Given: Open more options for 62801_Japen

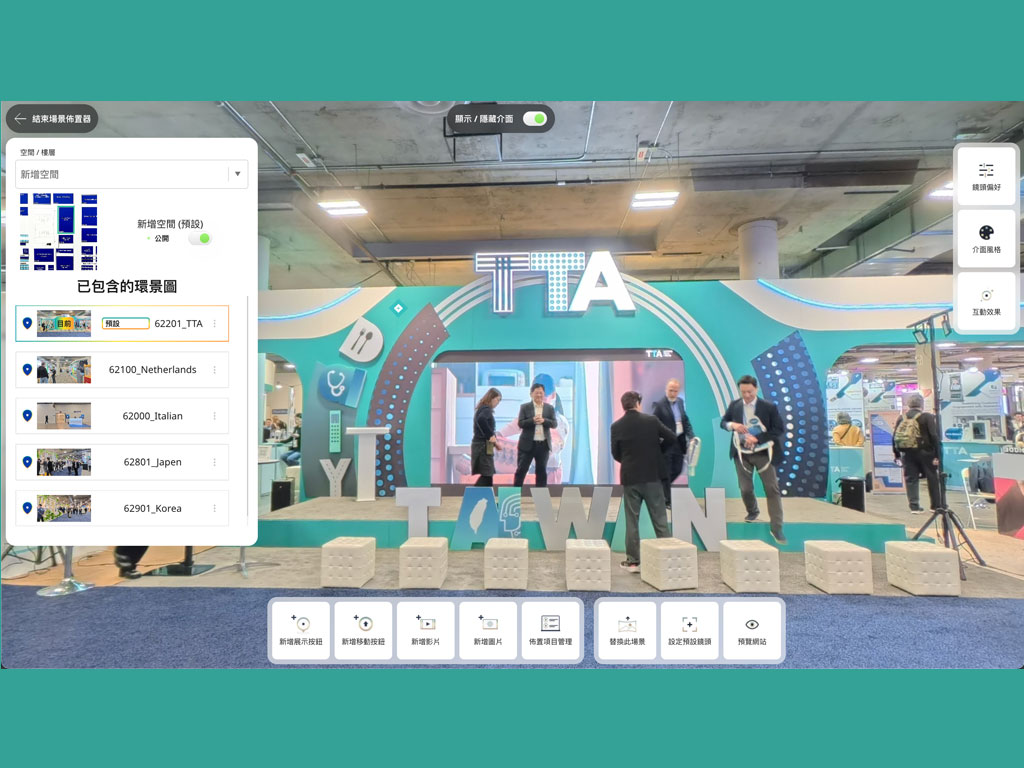Looking at the screenshot, I should (214, 462).
